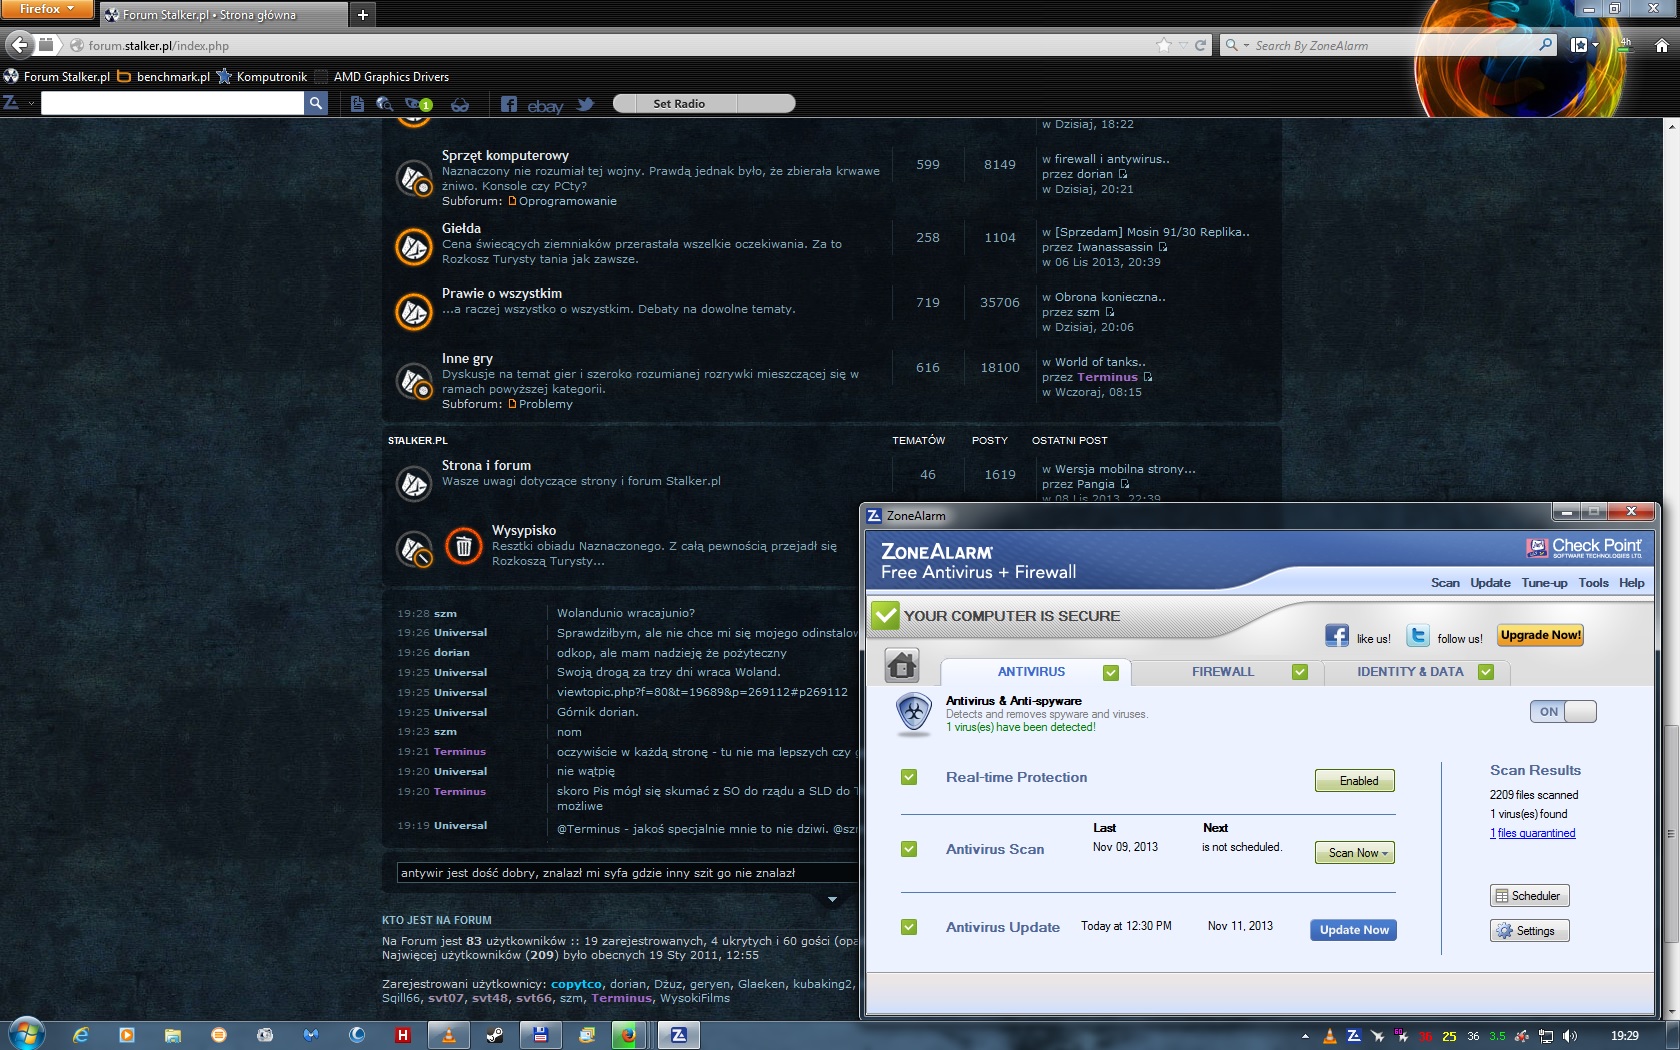
Task: Show hidden system tray icons arrow
Action: tap(1305, 1036)
